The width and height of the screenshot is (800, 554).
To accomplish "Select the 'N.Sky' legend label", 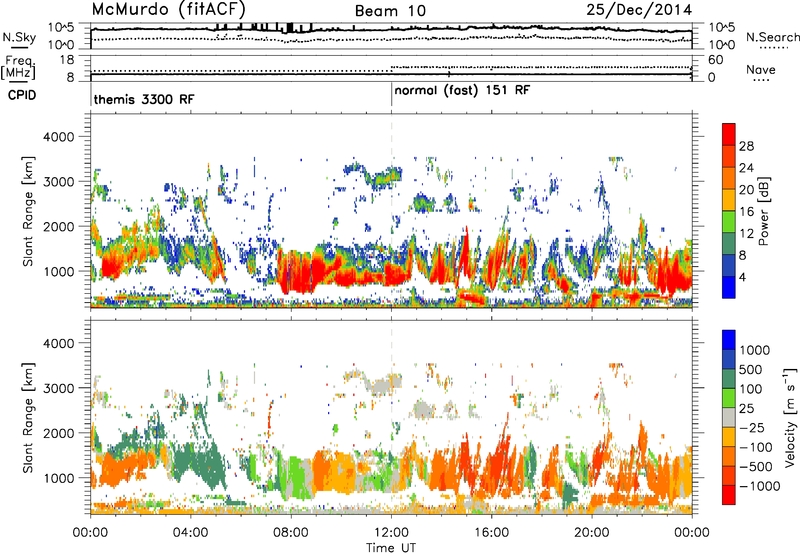I will click(x=19, y=37).
